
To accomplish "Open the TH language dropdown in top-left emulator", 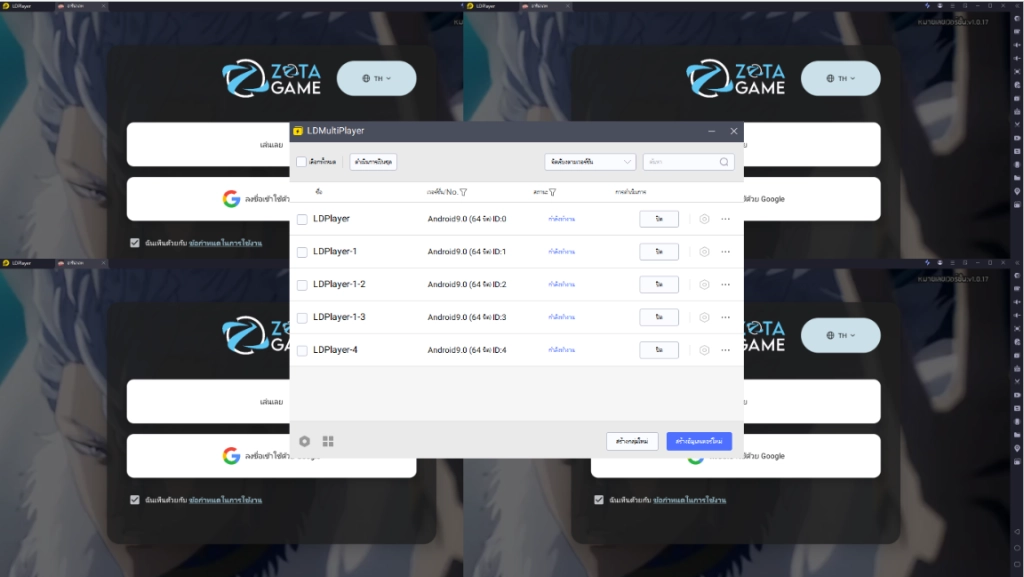I will 376,78.
